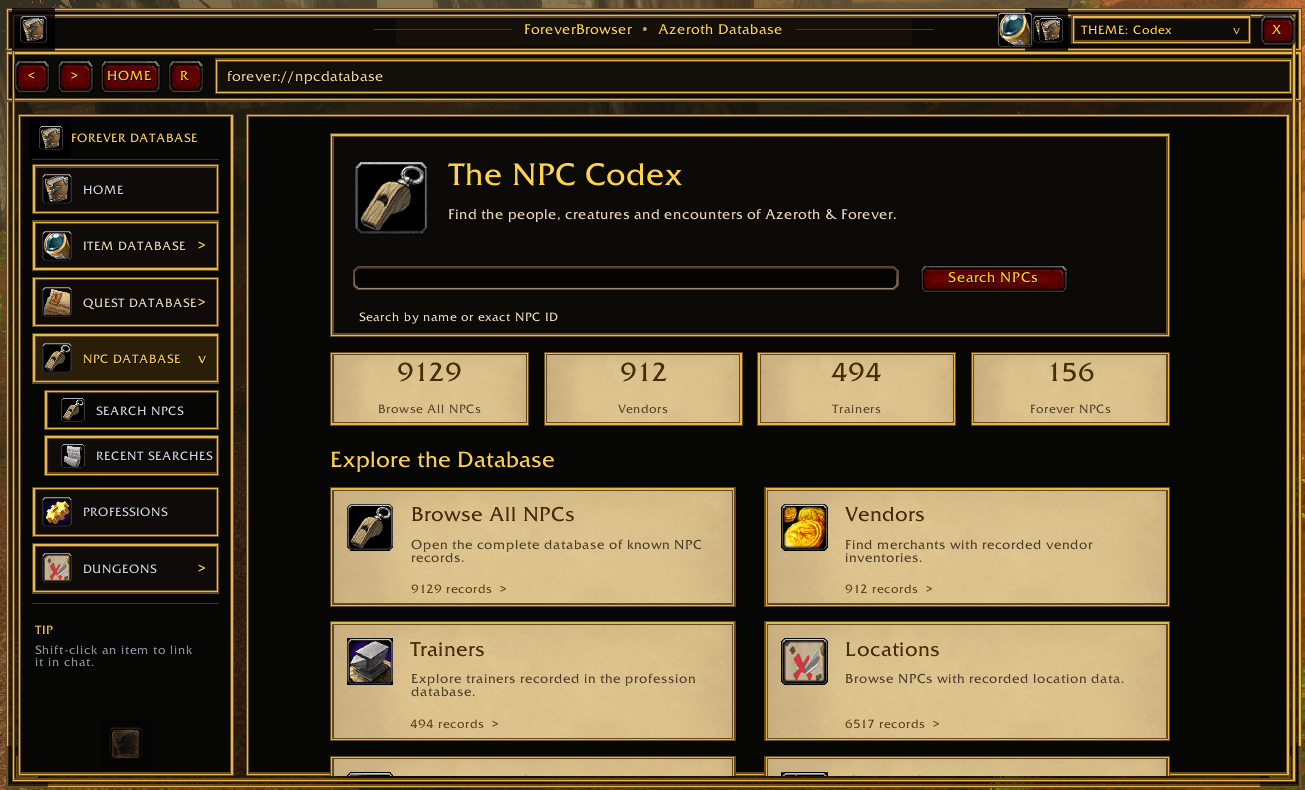Click the Home sidebar book icon
Screen dimensions: 1305x790
(57, 189)
